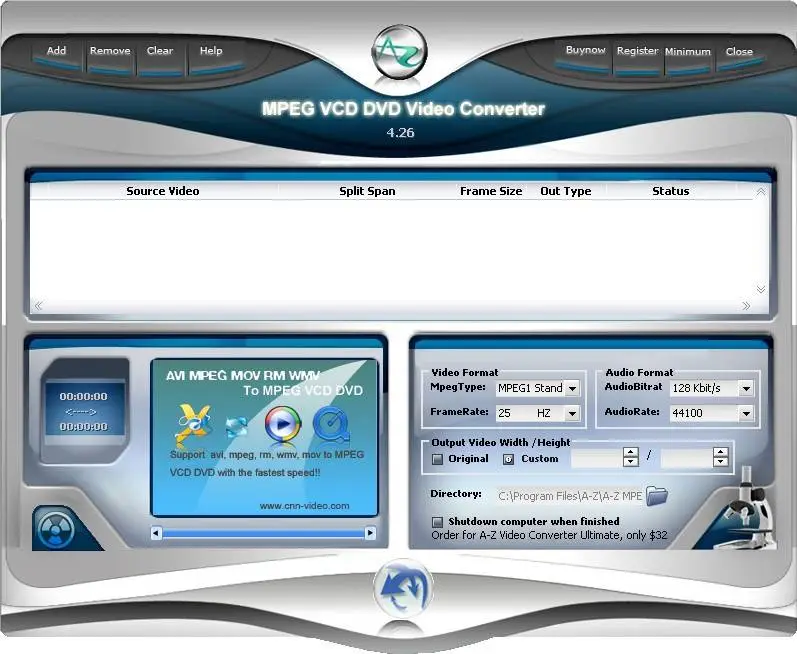Click the Split Span column header

[x=367, y=191]
